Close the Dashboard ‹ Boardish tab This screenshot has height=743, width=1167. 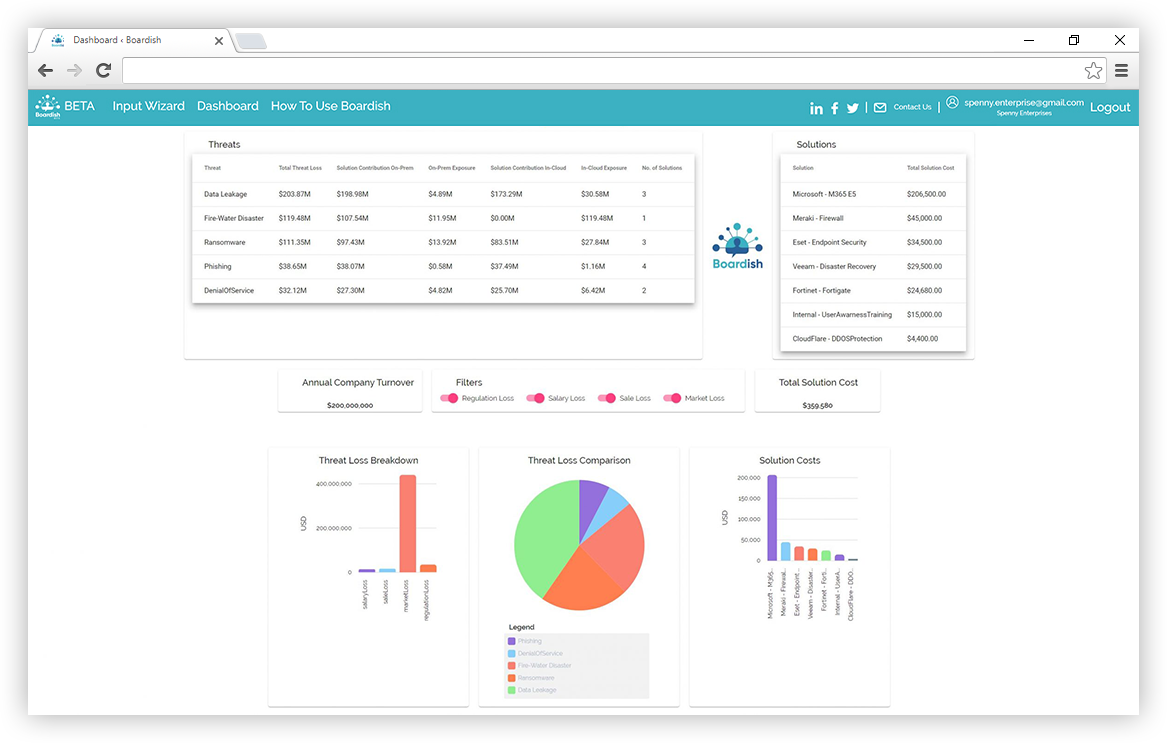point(219,41)
